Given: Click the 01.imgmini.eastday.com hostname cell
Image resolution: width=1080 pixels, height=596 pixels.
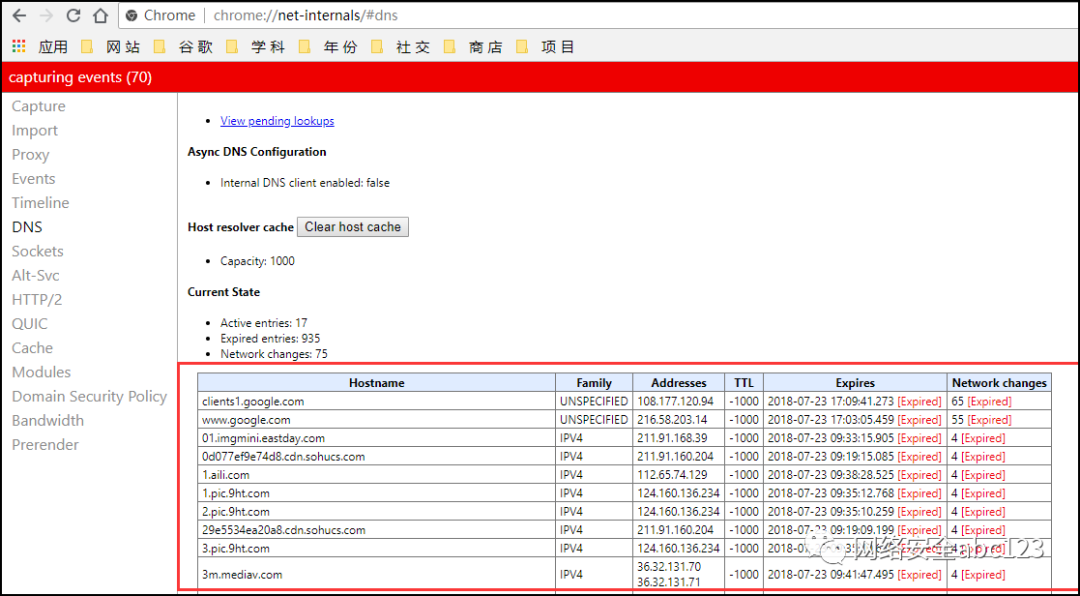Looking at the screenshot, I should [x=376, y=438].
